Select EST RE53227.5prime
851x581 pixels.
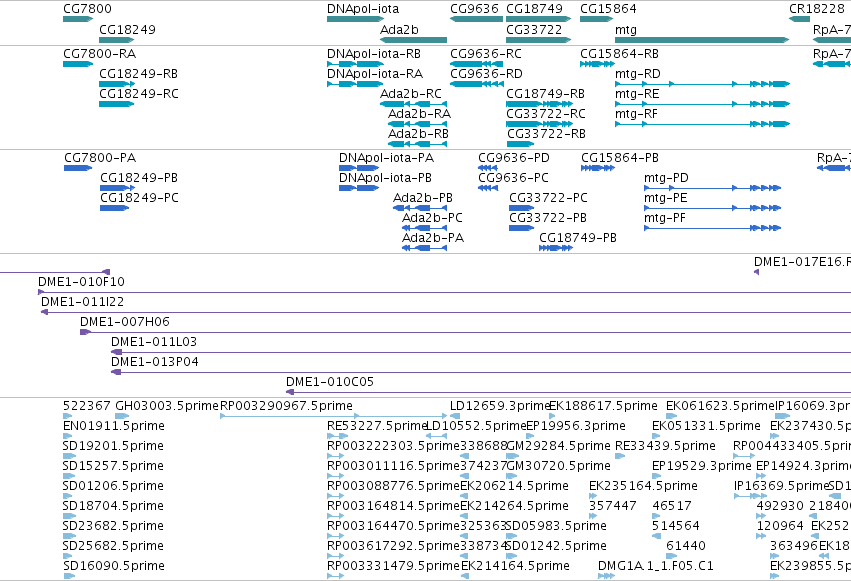coord(378,426)
